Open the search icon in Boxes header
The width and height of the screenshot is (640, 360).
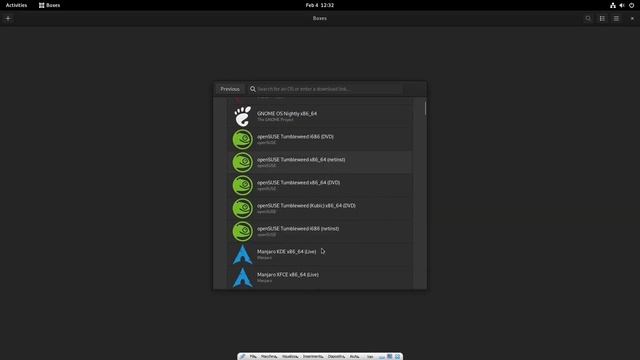(x=588, y=18)
